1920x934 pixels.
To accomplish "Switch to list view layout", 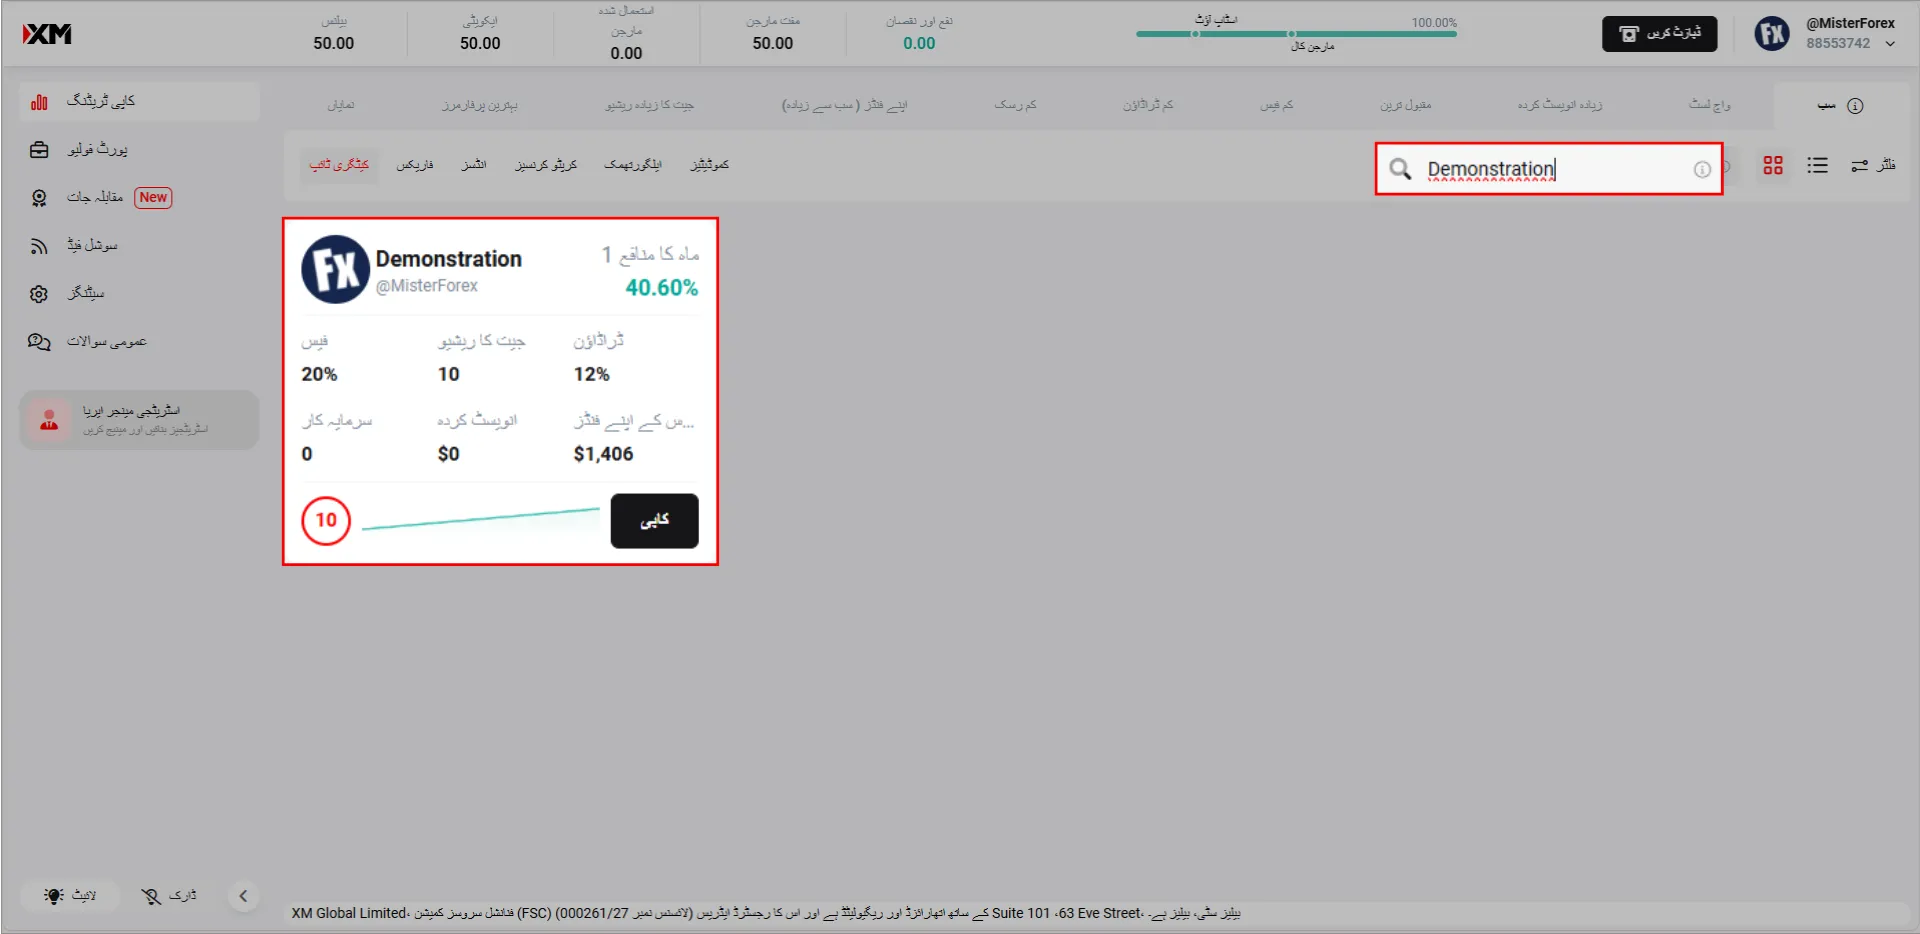I will [1818, 166].
